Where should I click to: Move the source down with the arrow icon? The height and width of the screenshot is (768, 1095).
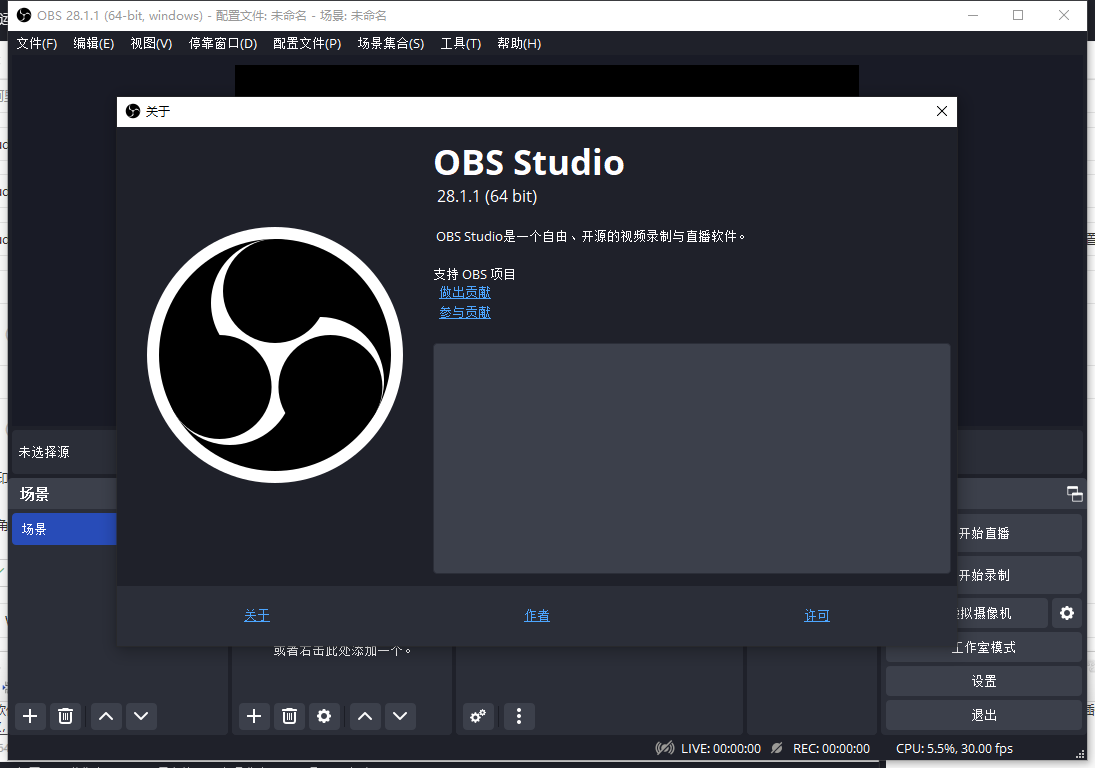(399, 716)
